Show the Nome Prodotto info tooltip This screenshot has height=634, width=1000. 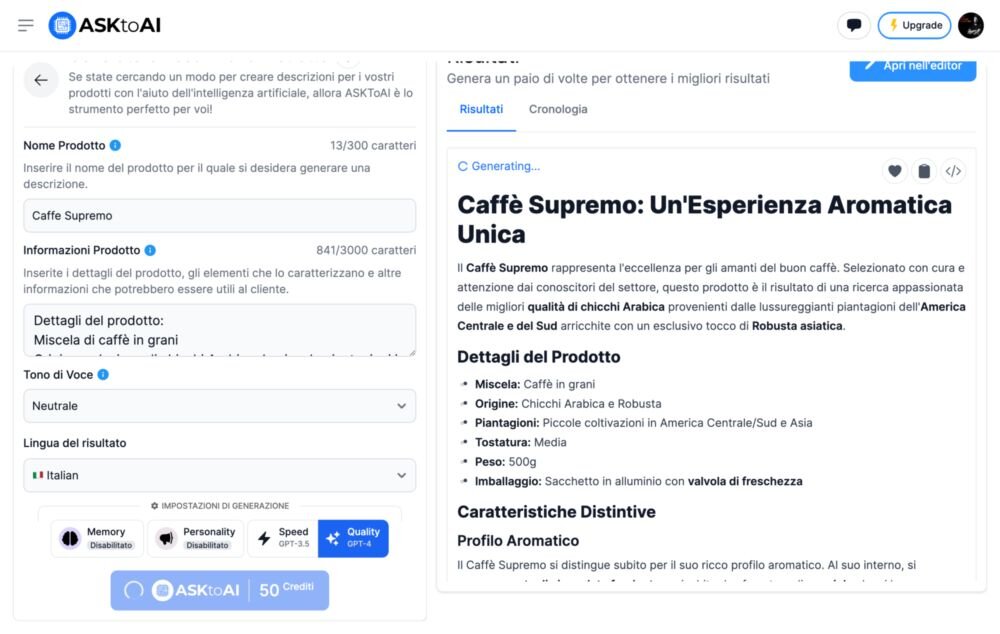tap(116, 145)
